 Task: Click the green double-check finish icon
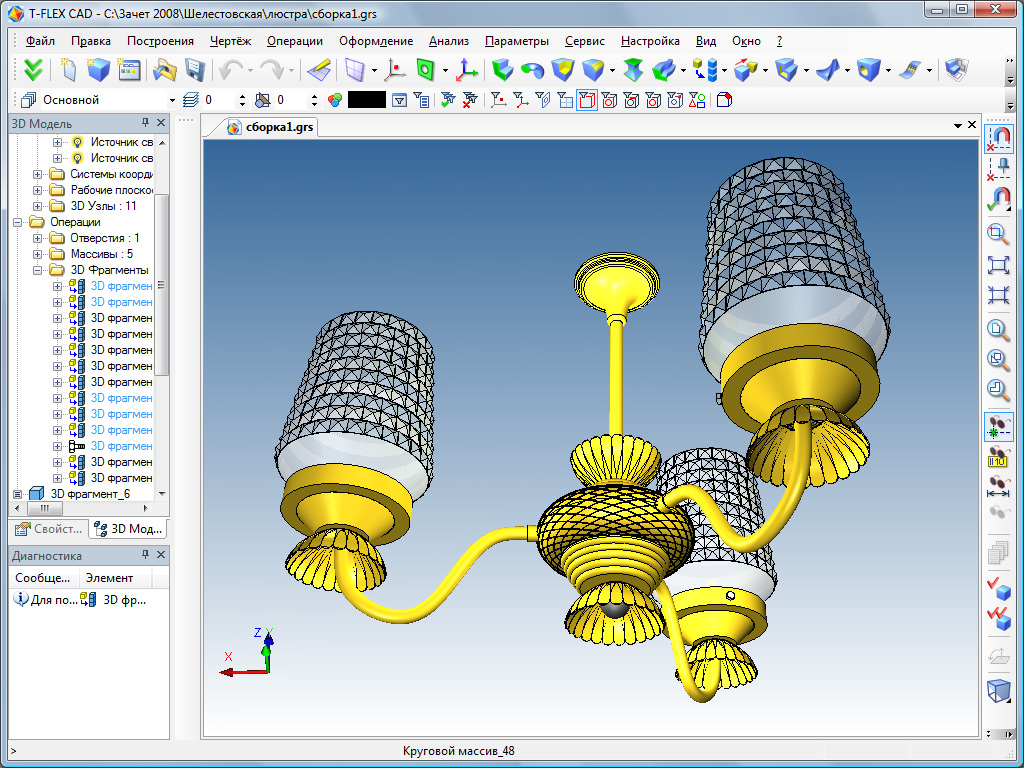click(33, 69)
